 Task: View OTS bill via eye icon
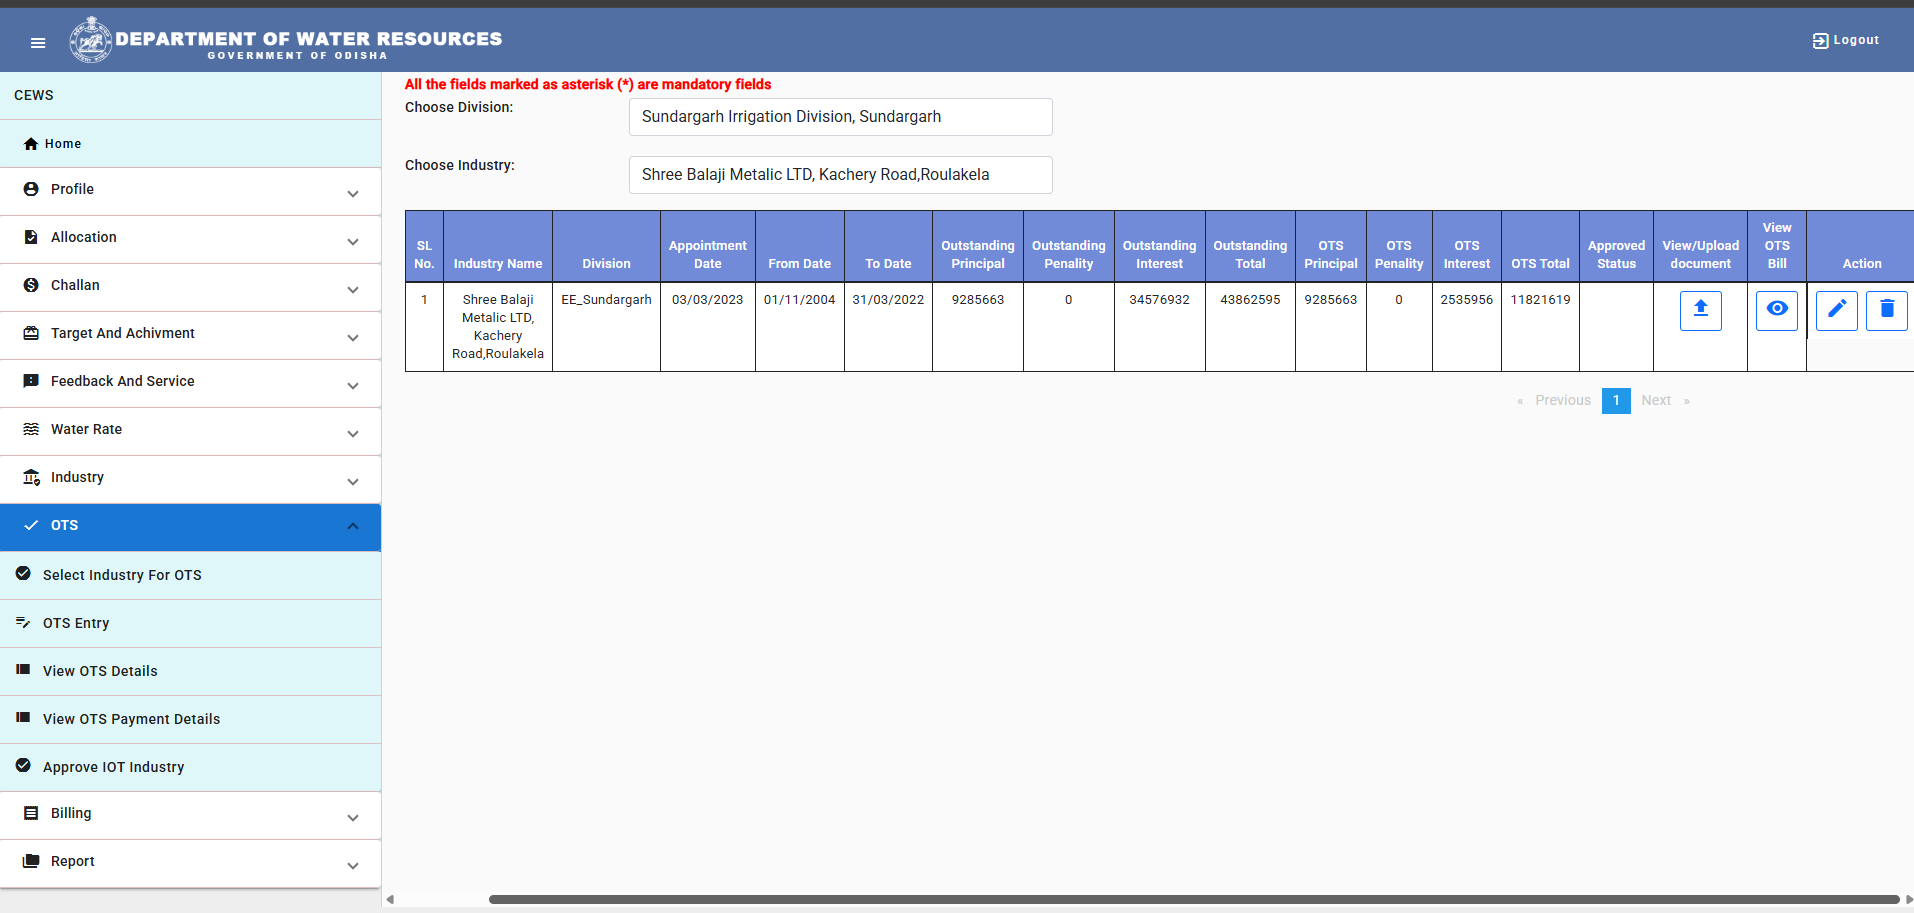tap(1777, 310)
